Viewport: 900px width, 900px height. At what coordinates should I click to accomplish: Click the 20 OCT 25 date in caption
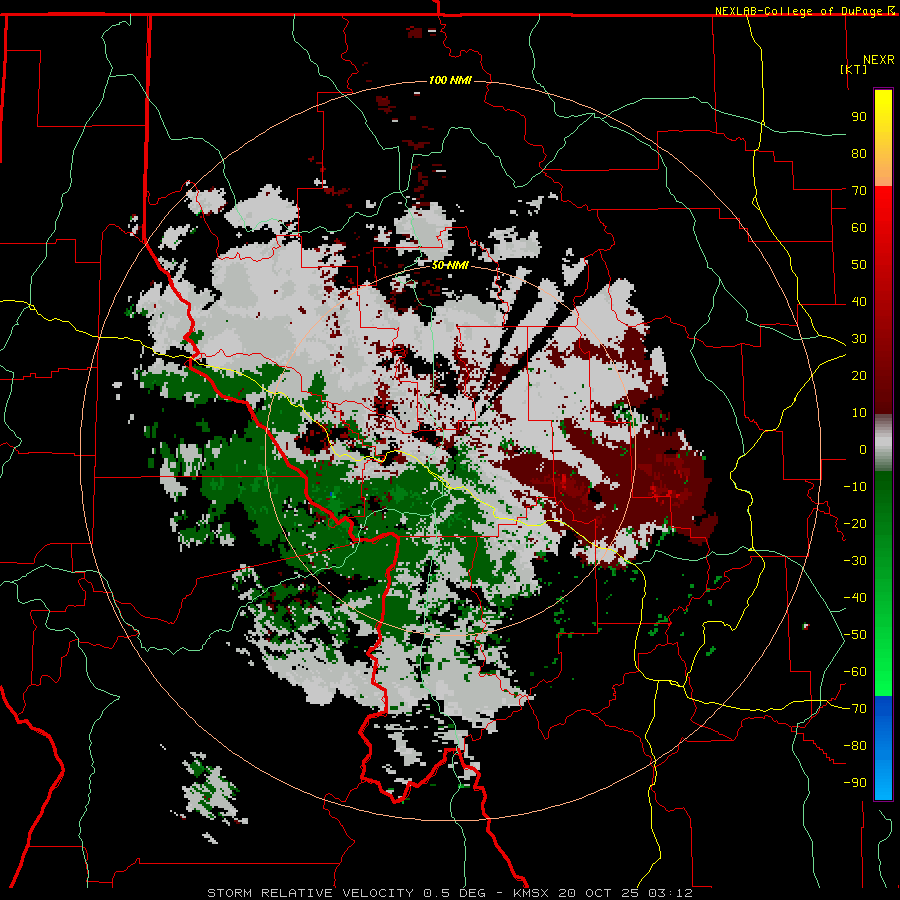[x=598, y=893]
